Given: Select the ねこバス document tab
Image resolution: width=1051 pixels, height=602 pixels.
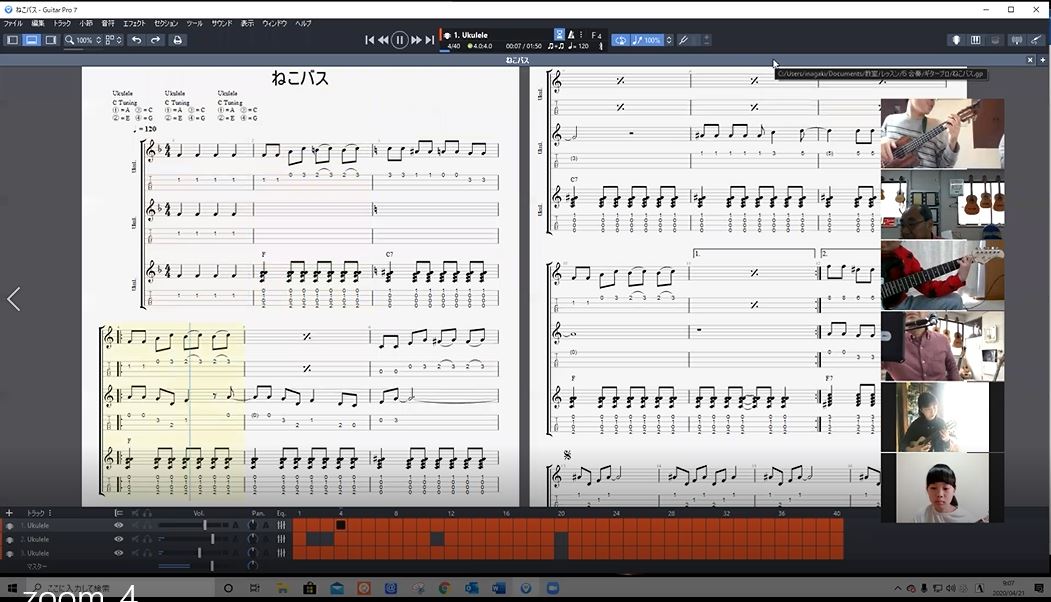Looking at the screenshot, I should 517,60.
